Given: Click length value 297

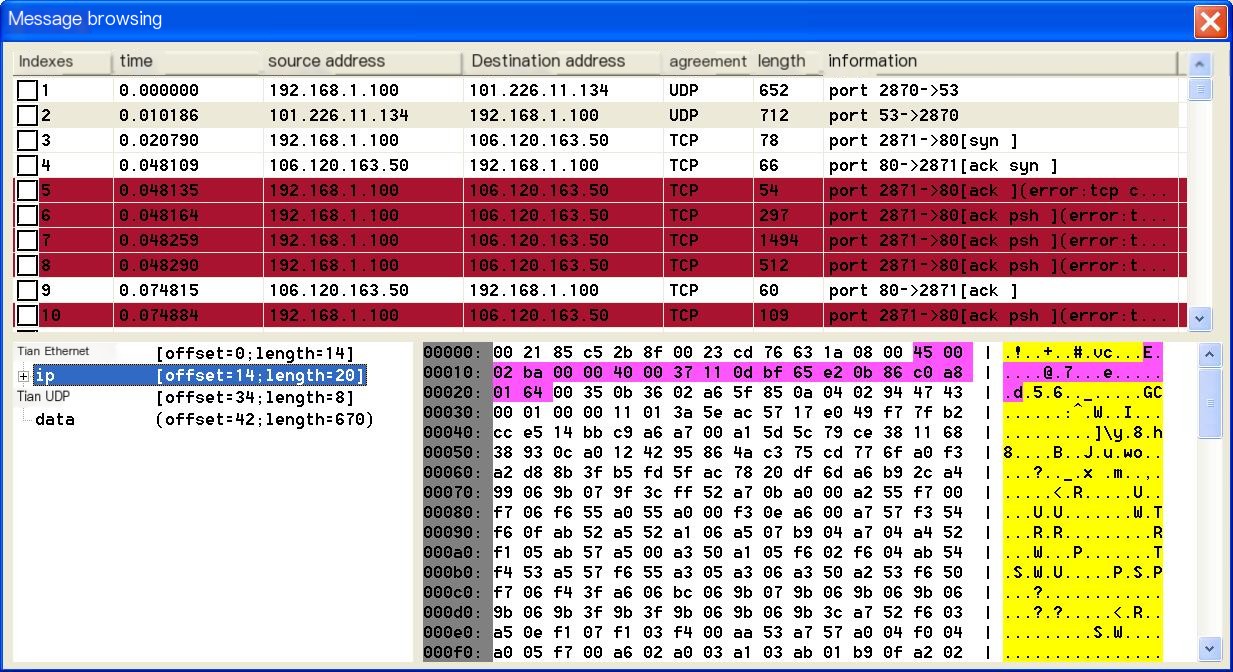Looking at the screenshot, I should [x=774, y=216].
